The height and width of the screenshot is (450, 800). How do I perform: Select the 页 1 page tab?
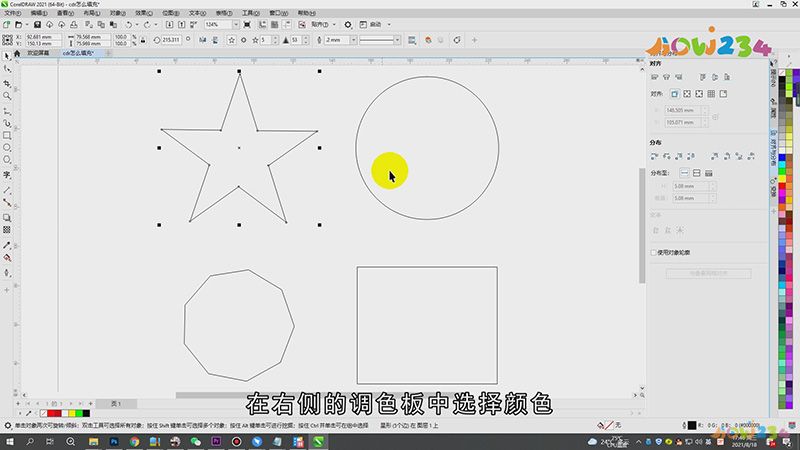[116, 404]
